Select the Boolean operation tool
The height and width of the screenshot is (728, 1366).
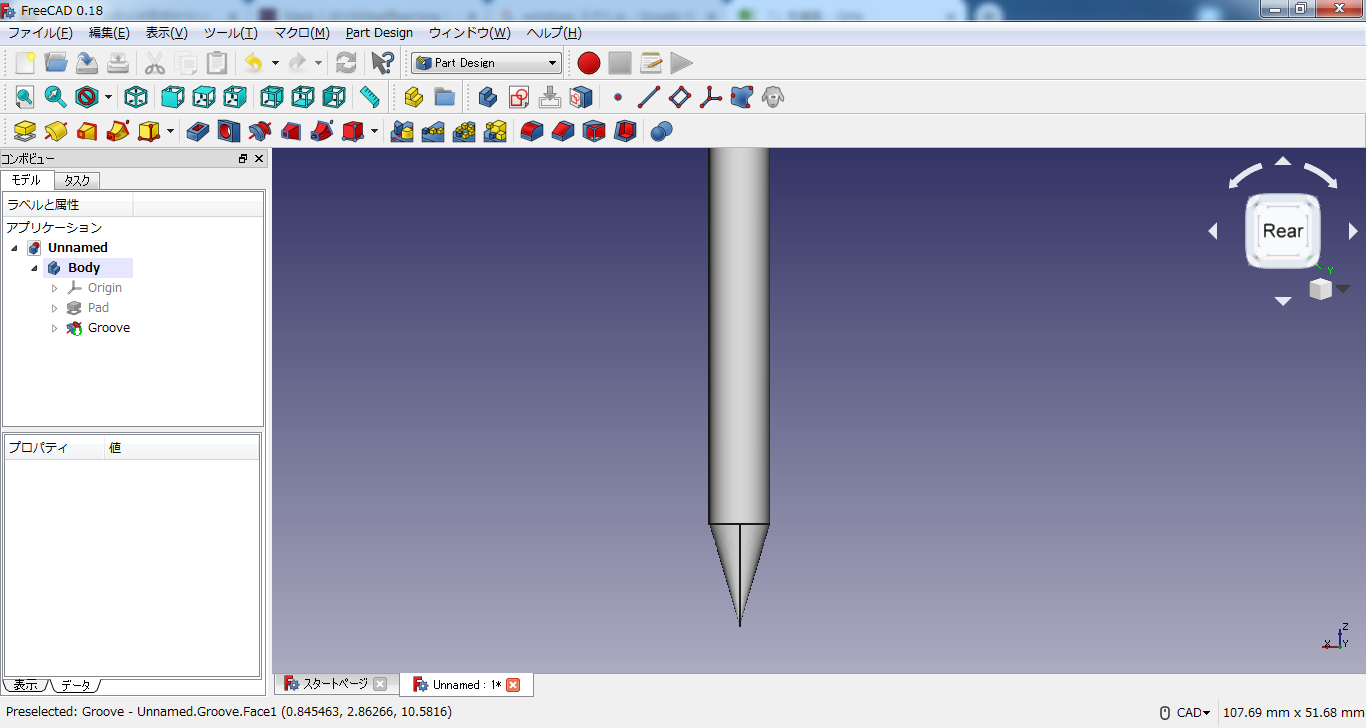coord(661,131)
